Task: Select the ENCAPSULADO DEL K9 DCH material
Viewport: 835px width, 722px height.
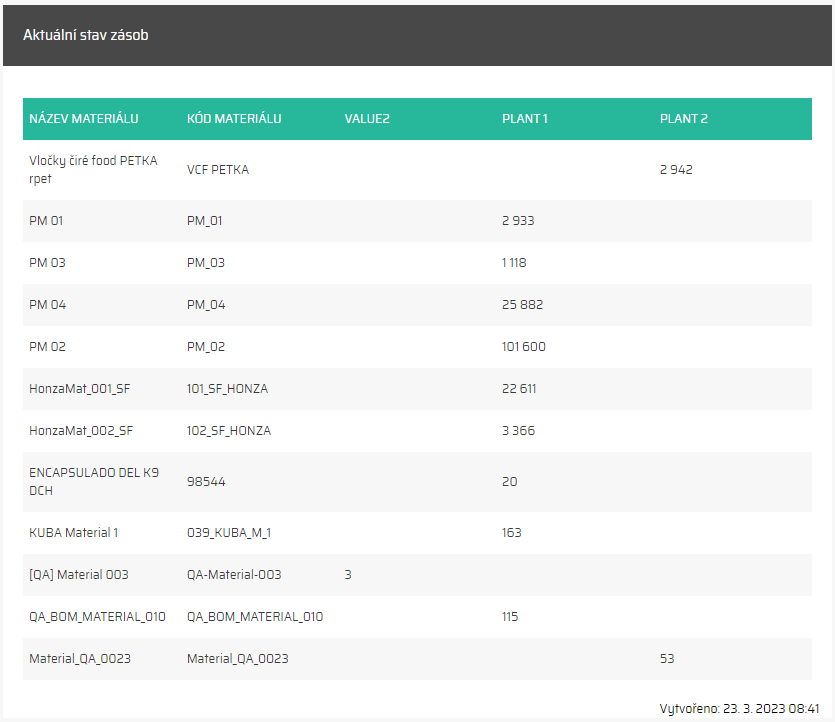Action: [x=93, y=482]
